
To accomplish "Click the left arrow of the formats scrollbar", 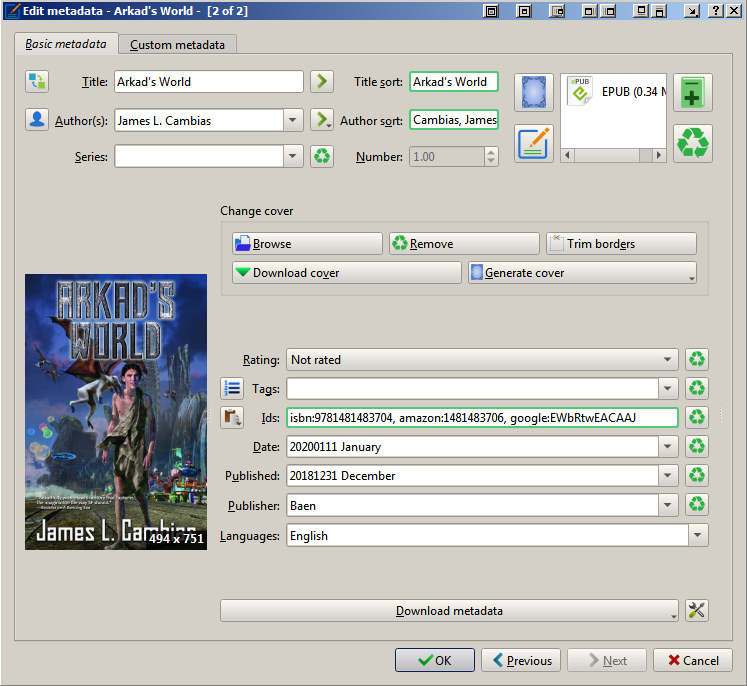I will pos(567,155).
